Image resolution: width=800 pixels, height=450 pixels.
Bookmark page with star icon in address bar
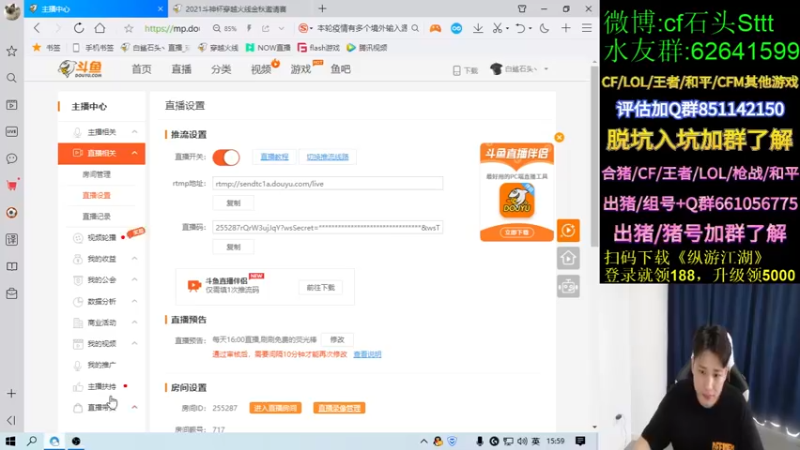129,29
